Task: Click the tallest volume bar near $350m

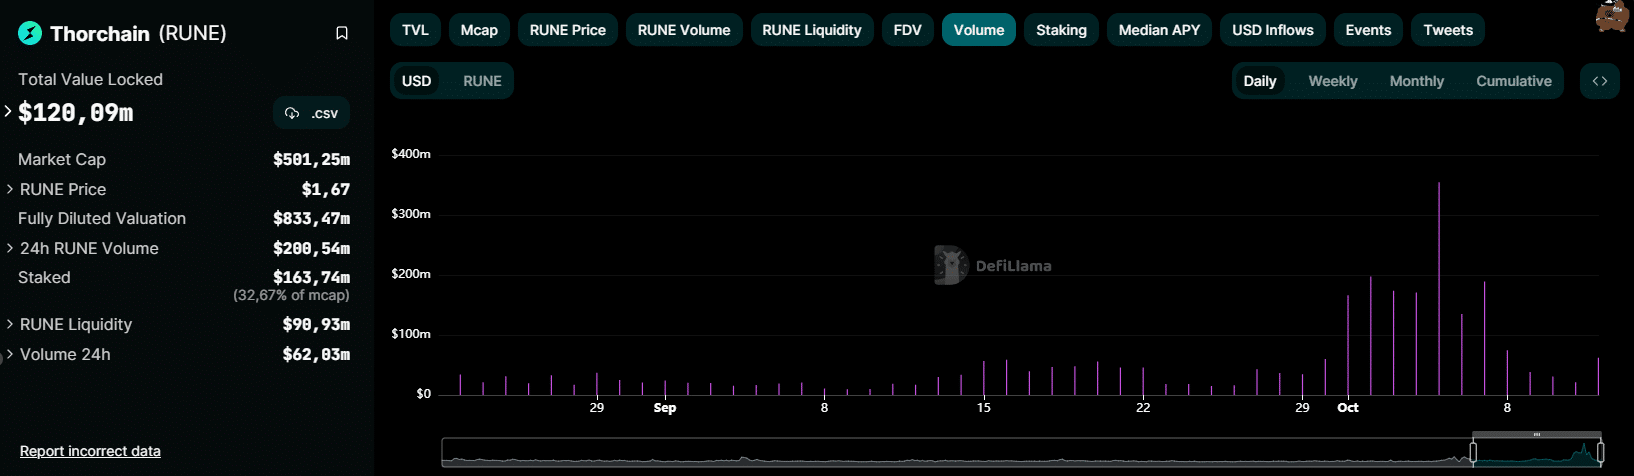Action: coord(1439,289)
